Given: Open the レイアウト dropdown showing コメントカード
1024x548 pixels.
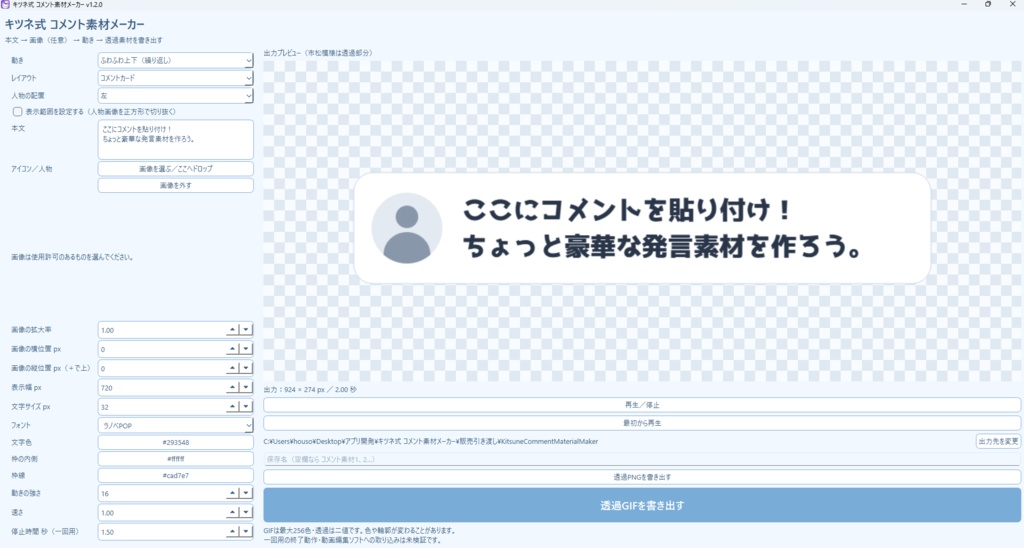Looking at the screenshot, I should (175, 78).
